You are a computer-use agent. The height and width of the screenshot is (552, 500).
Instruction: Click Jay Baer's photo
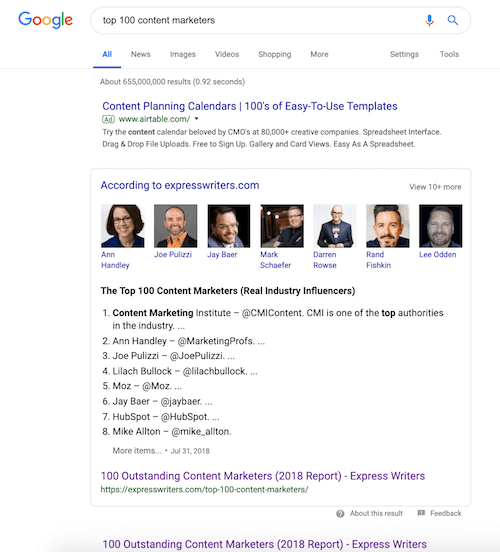point(229,226)
